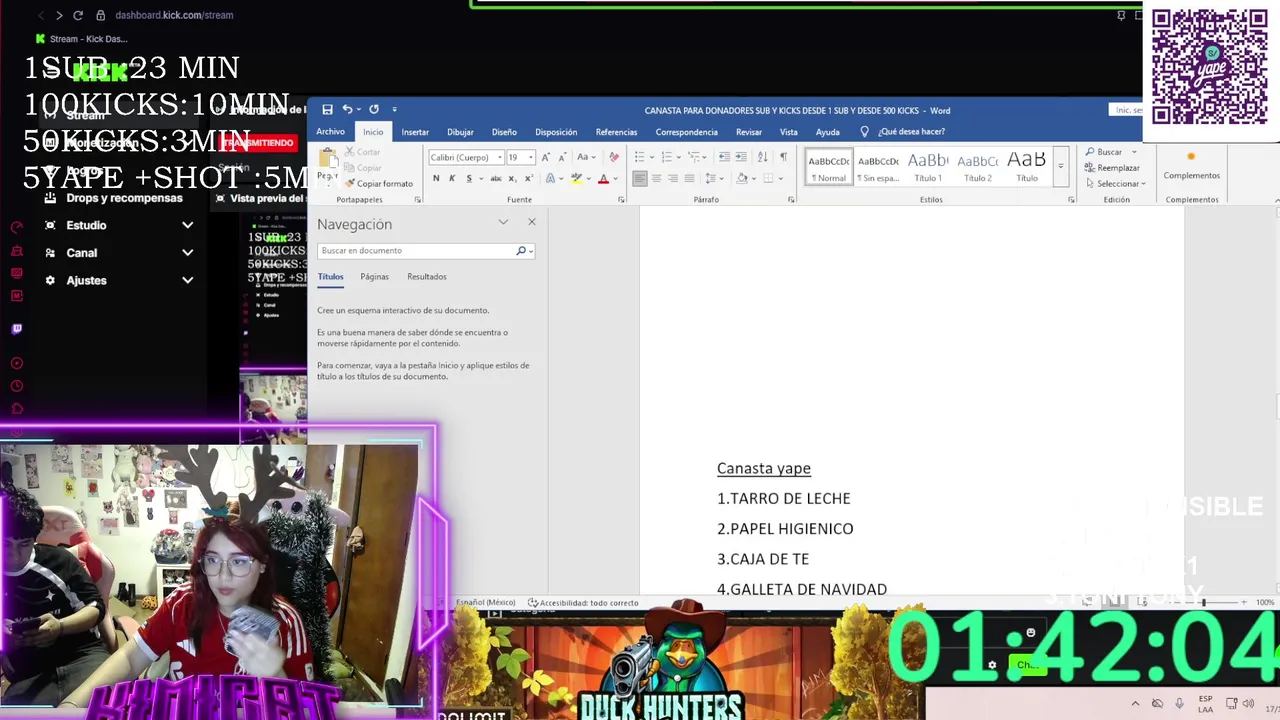This screenshot has height=720, width=1280.
Task: Undo the last action in Word
Action: (x=347, y=110)
